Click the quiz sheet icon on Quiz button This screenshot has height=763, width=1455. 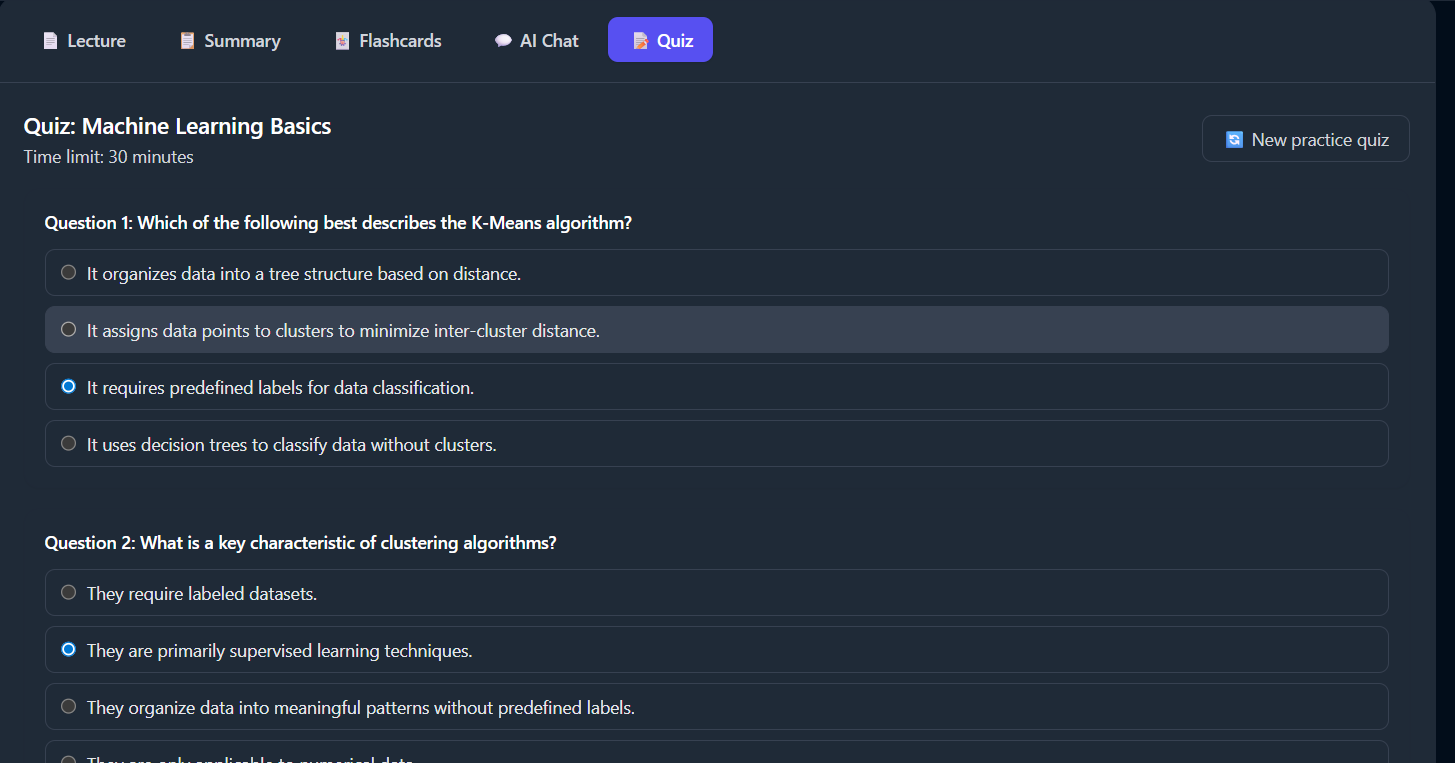click(639, 40)
